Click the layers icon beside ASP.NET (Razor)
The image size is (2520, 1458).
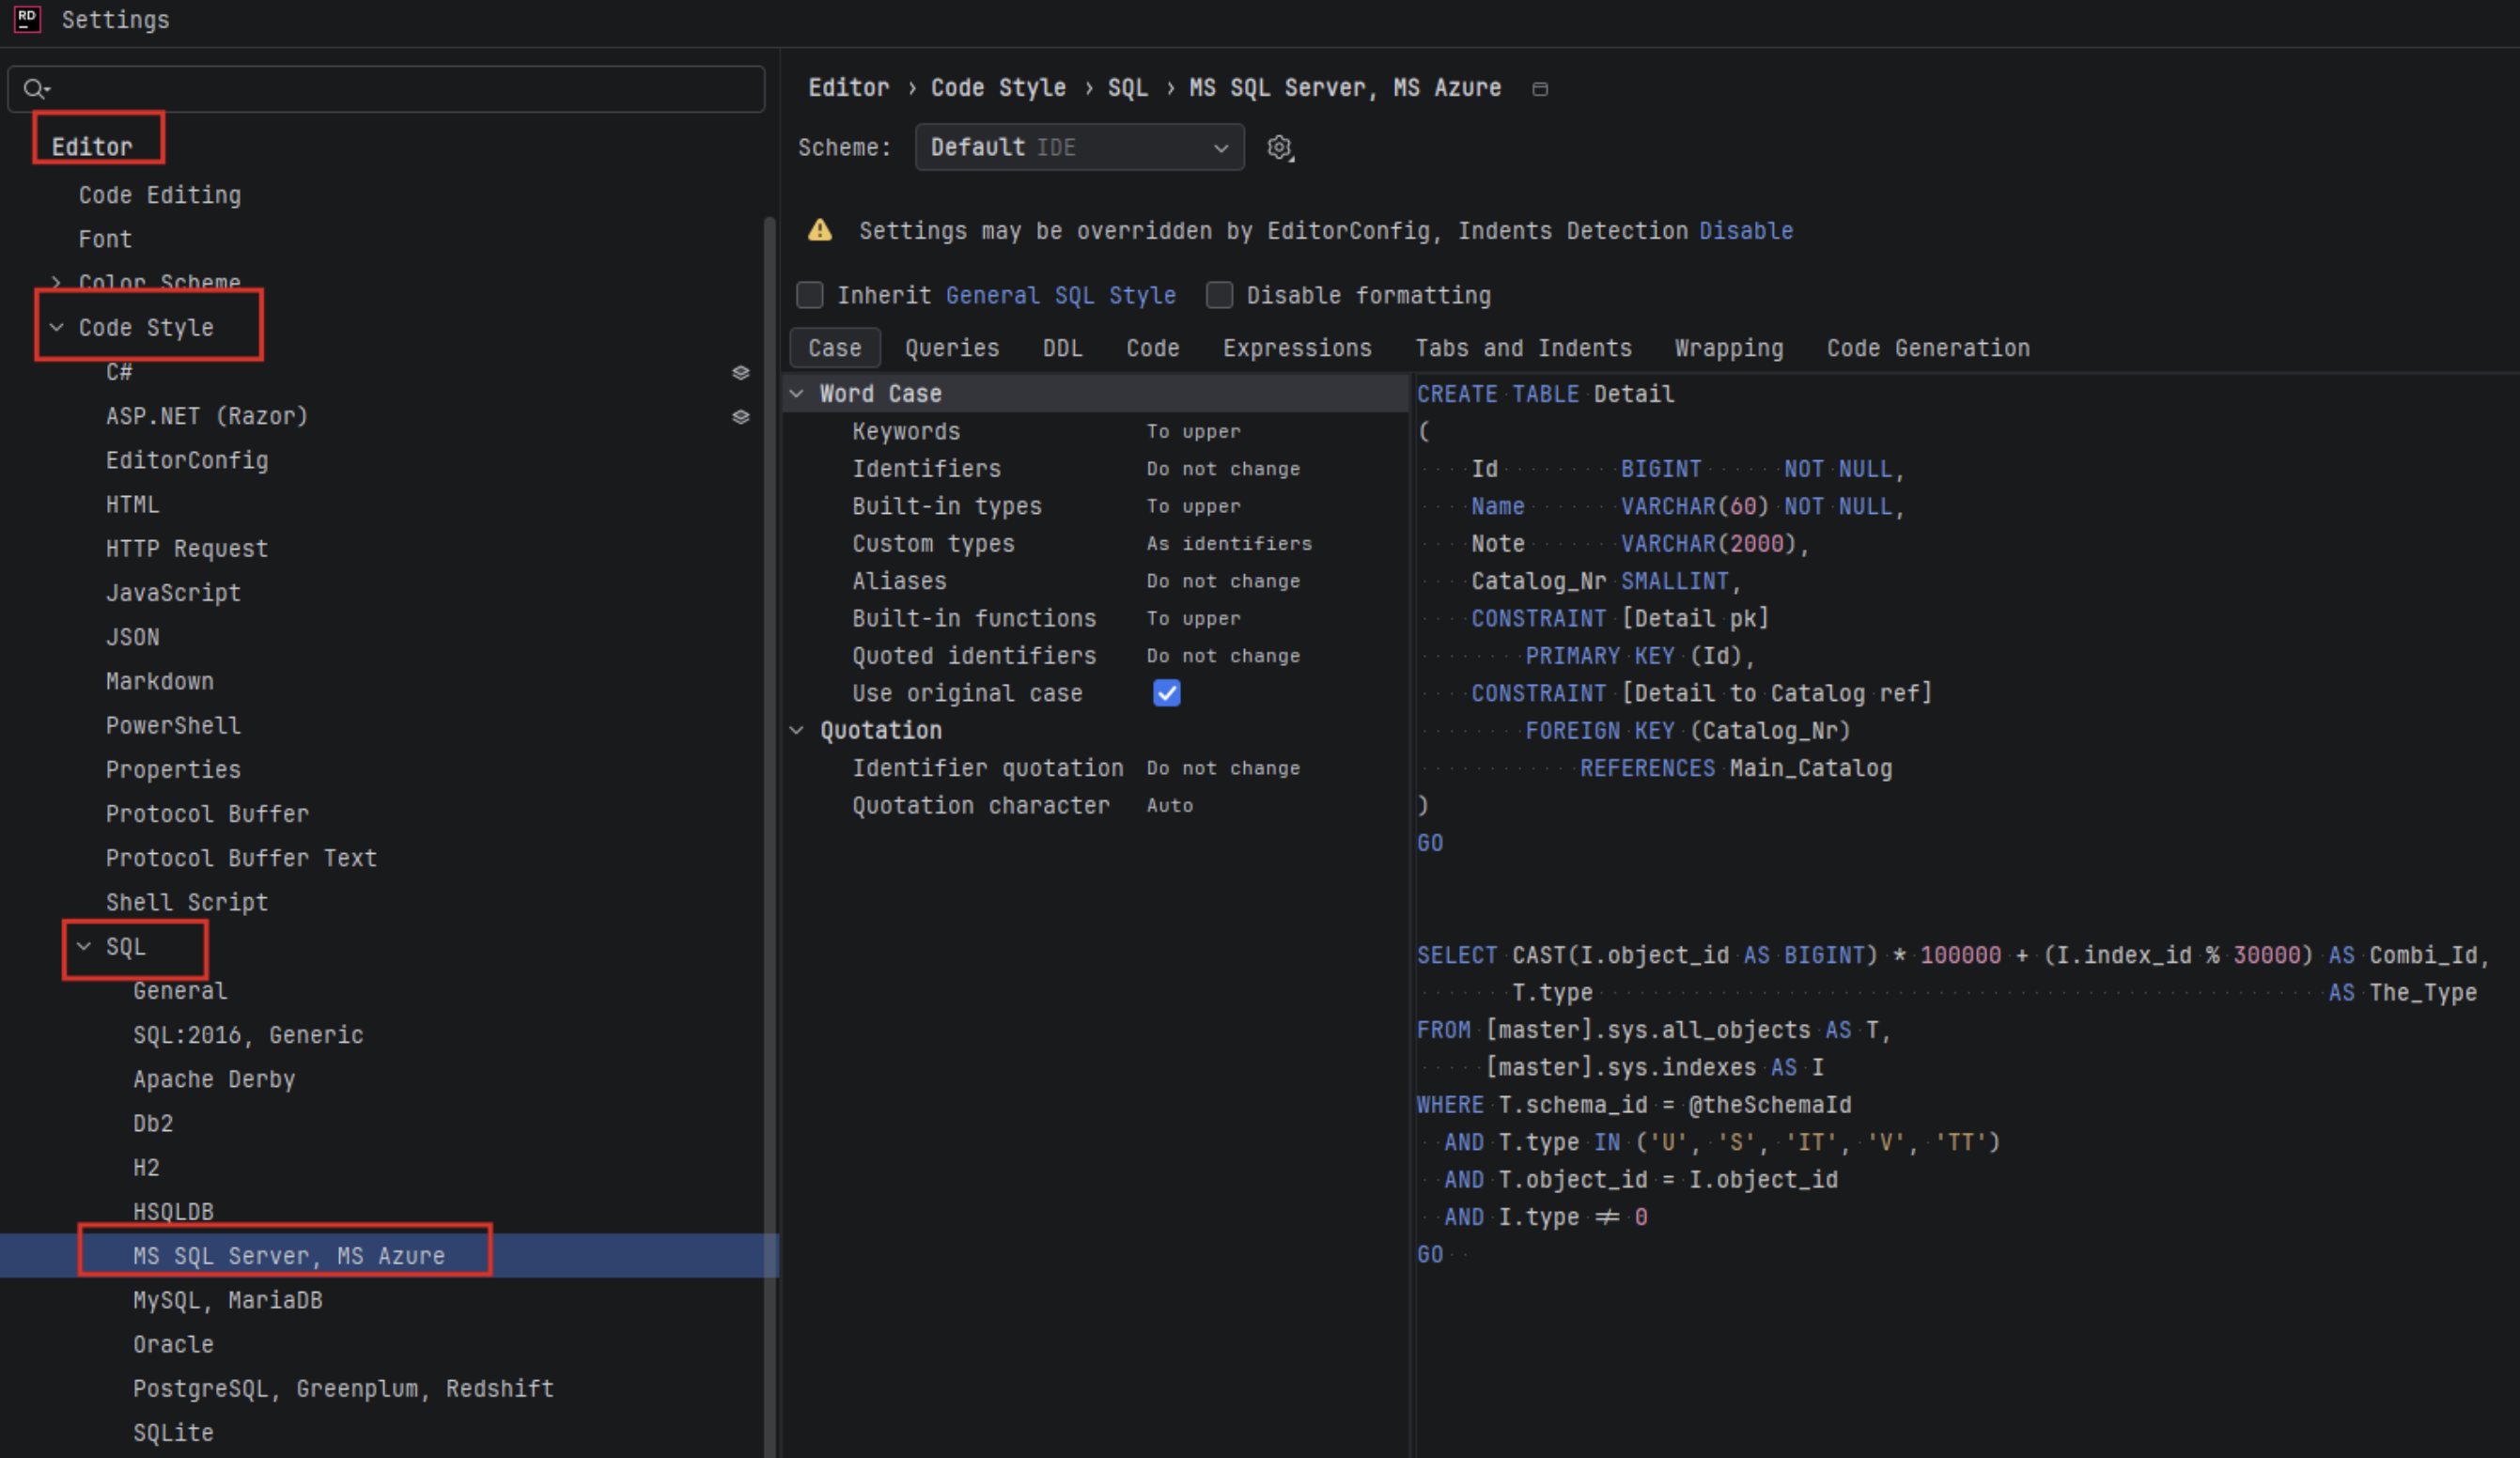tap(740, 416)
